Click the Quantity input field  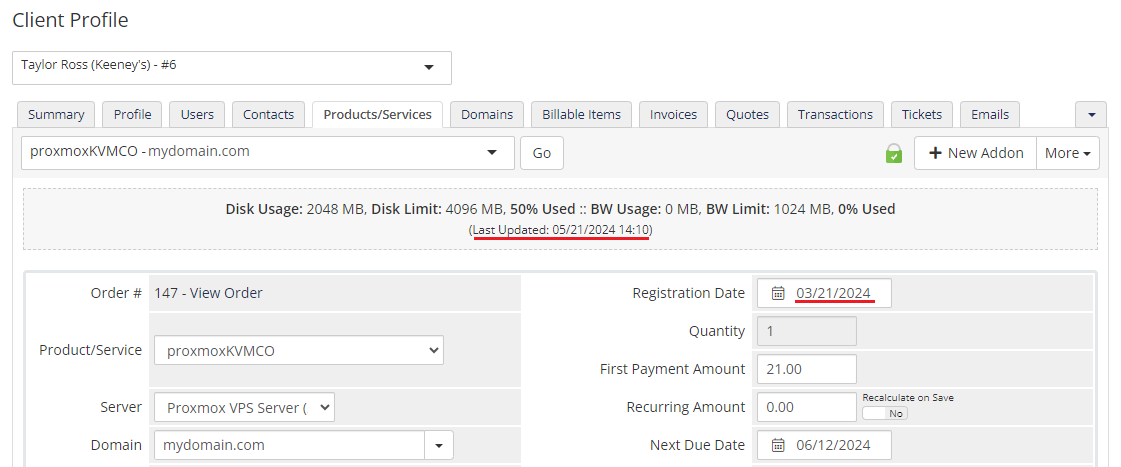(806, 331)
